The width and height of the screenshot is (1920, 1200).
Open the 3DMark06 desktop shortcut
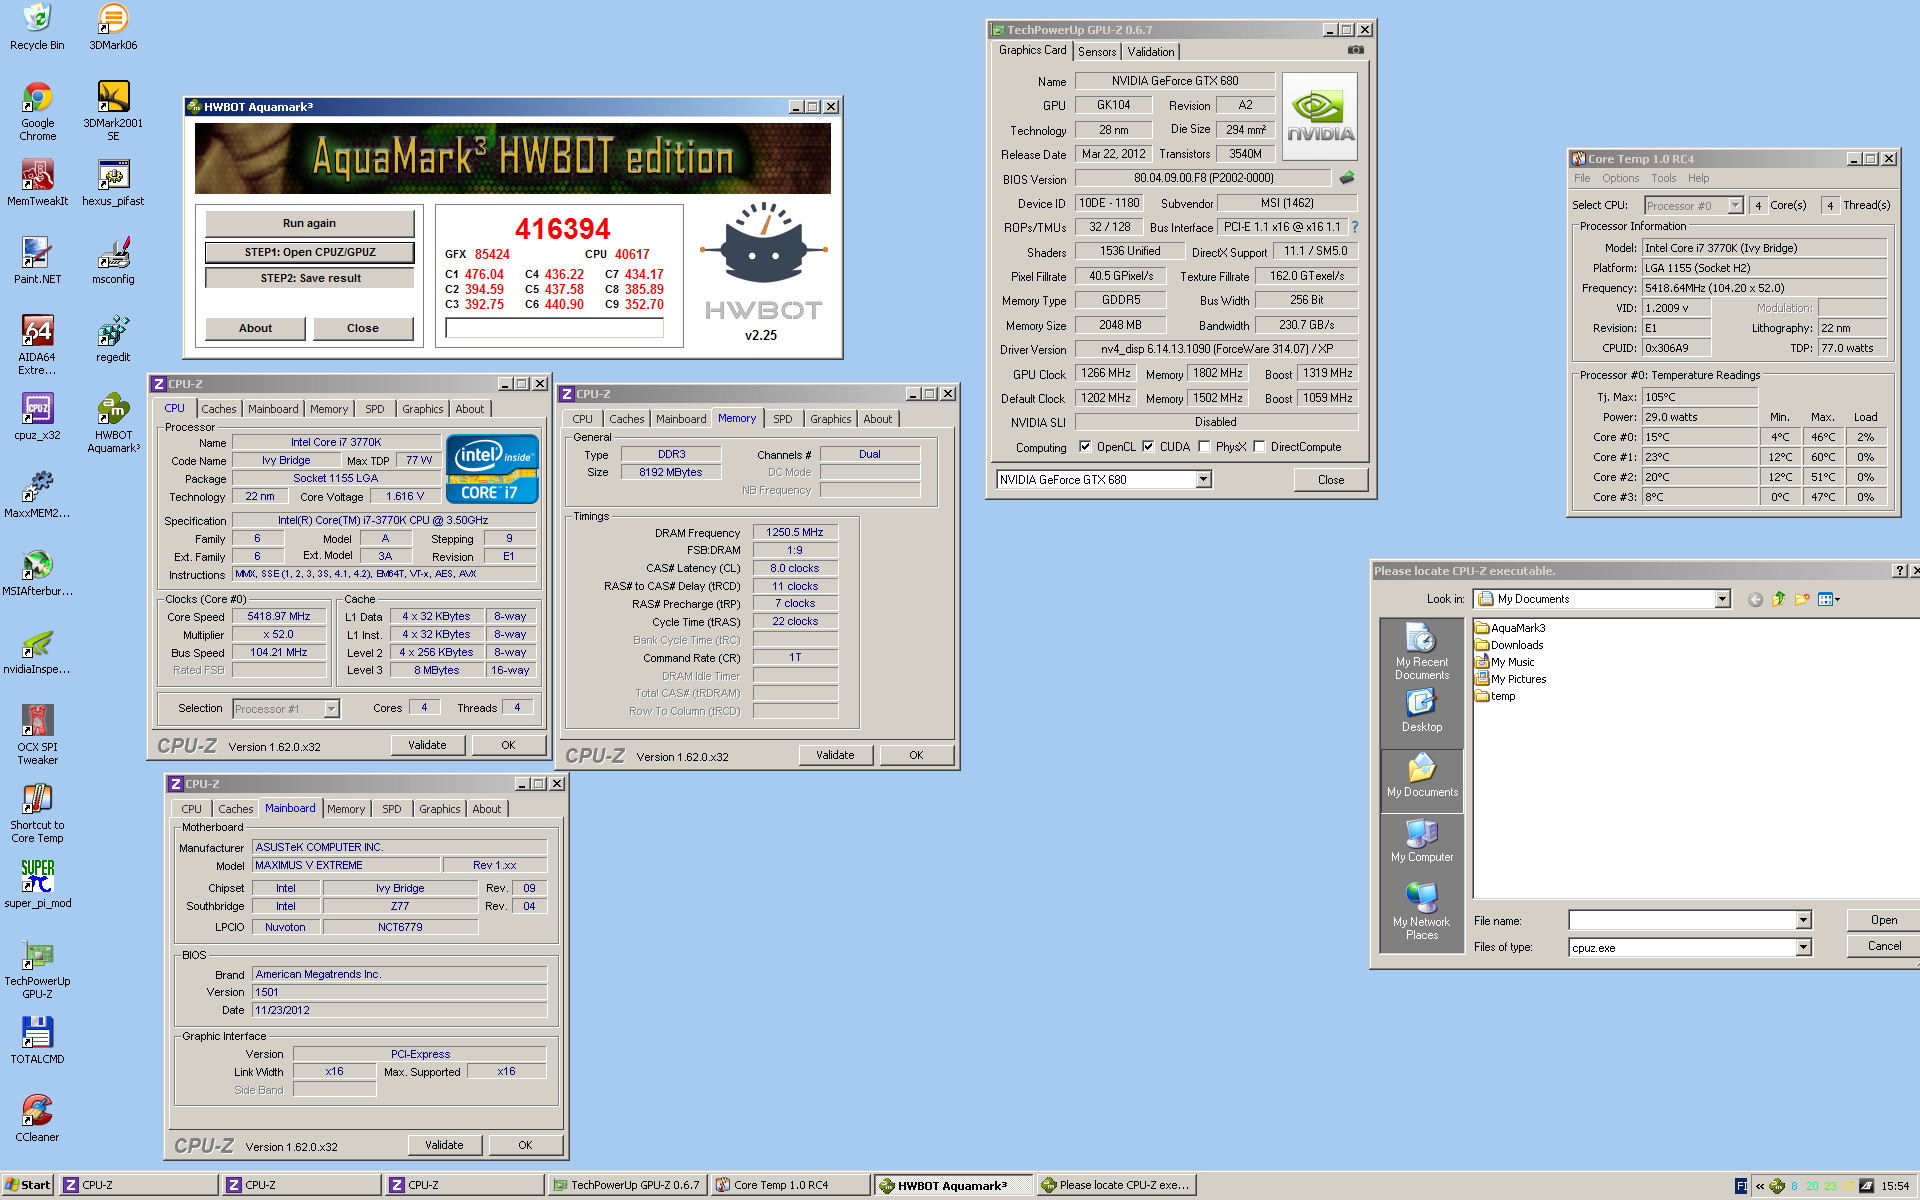click(113, 27)
